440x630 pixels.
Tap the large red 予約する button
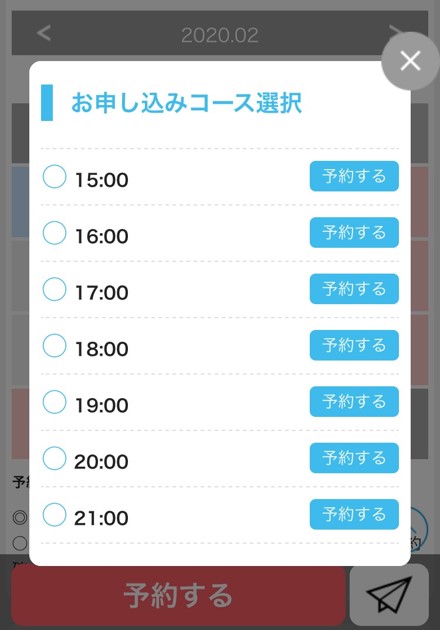178,595
